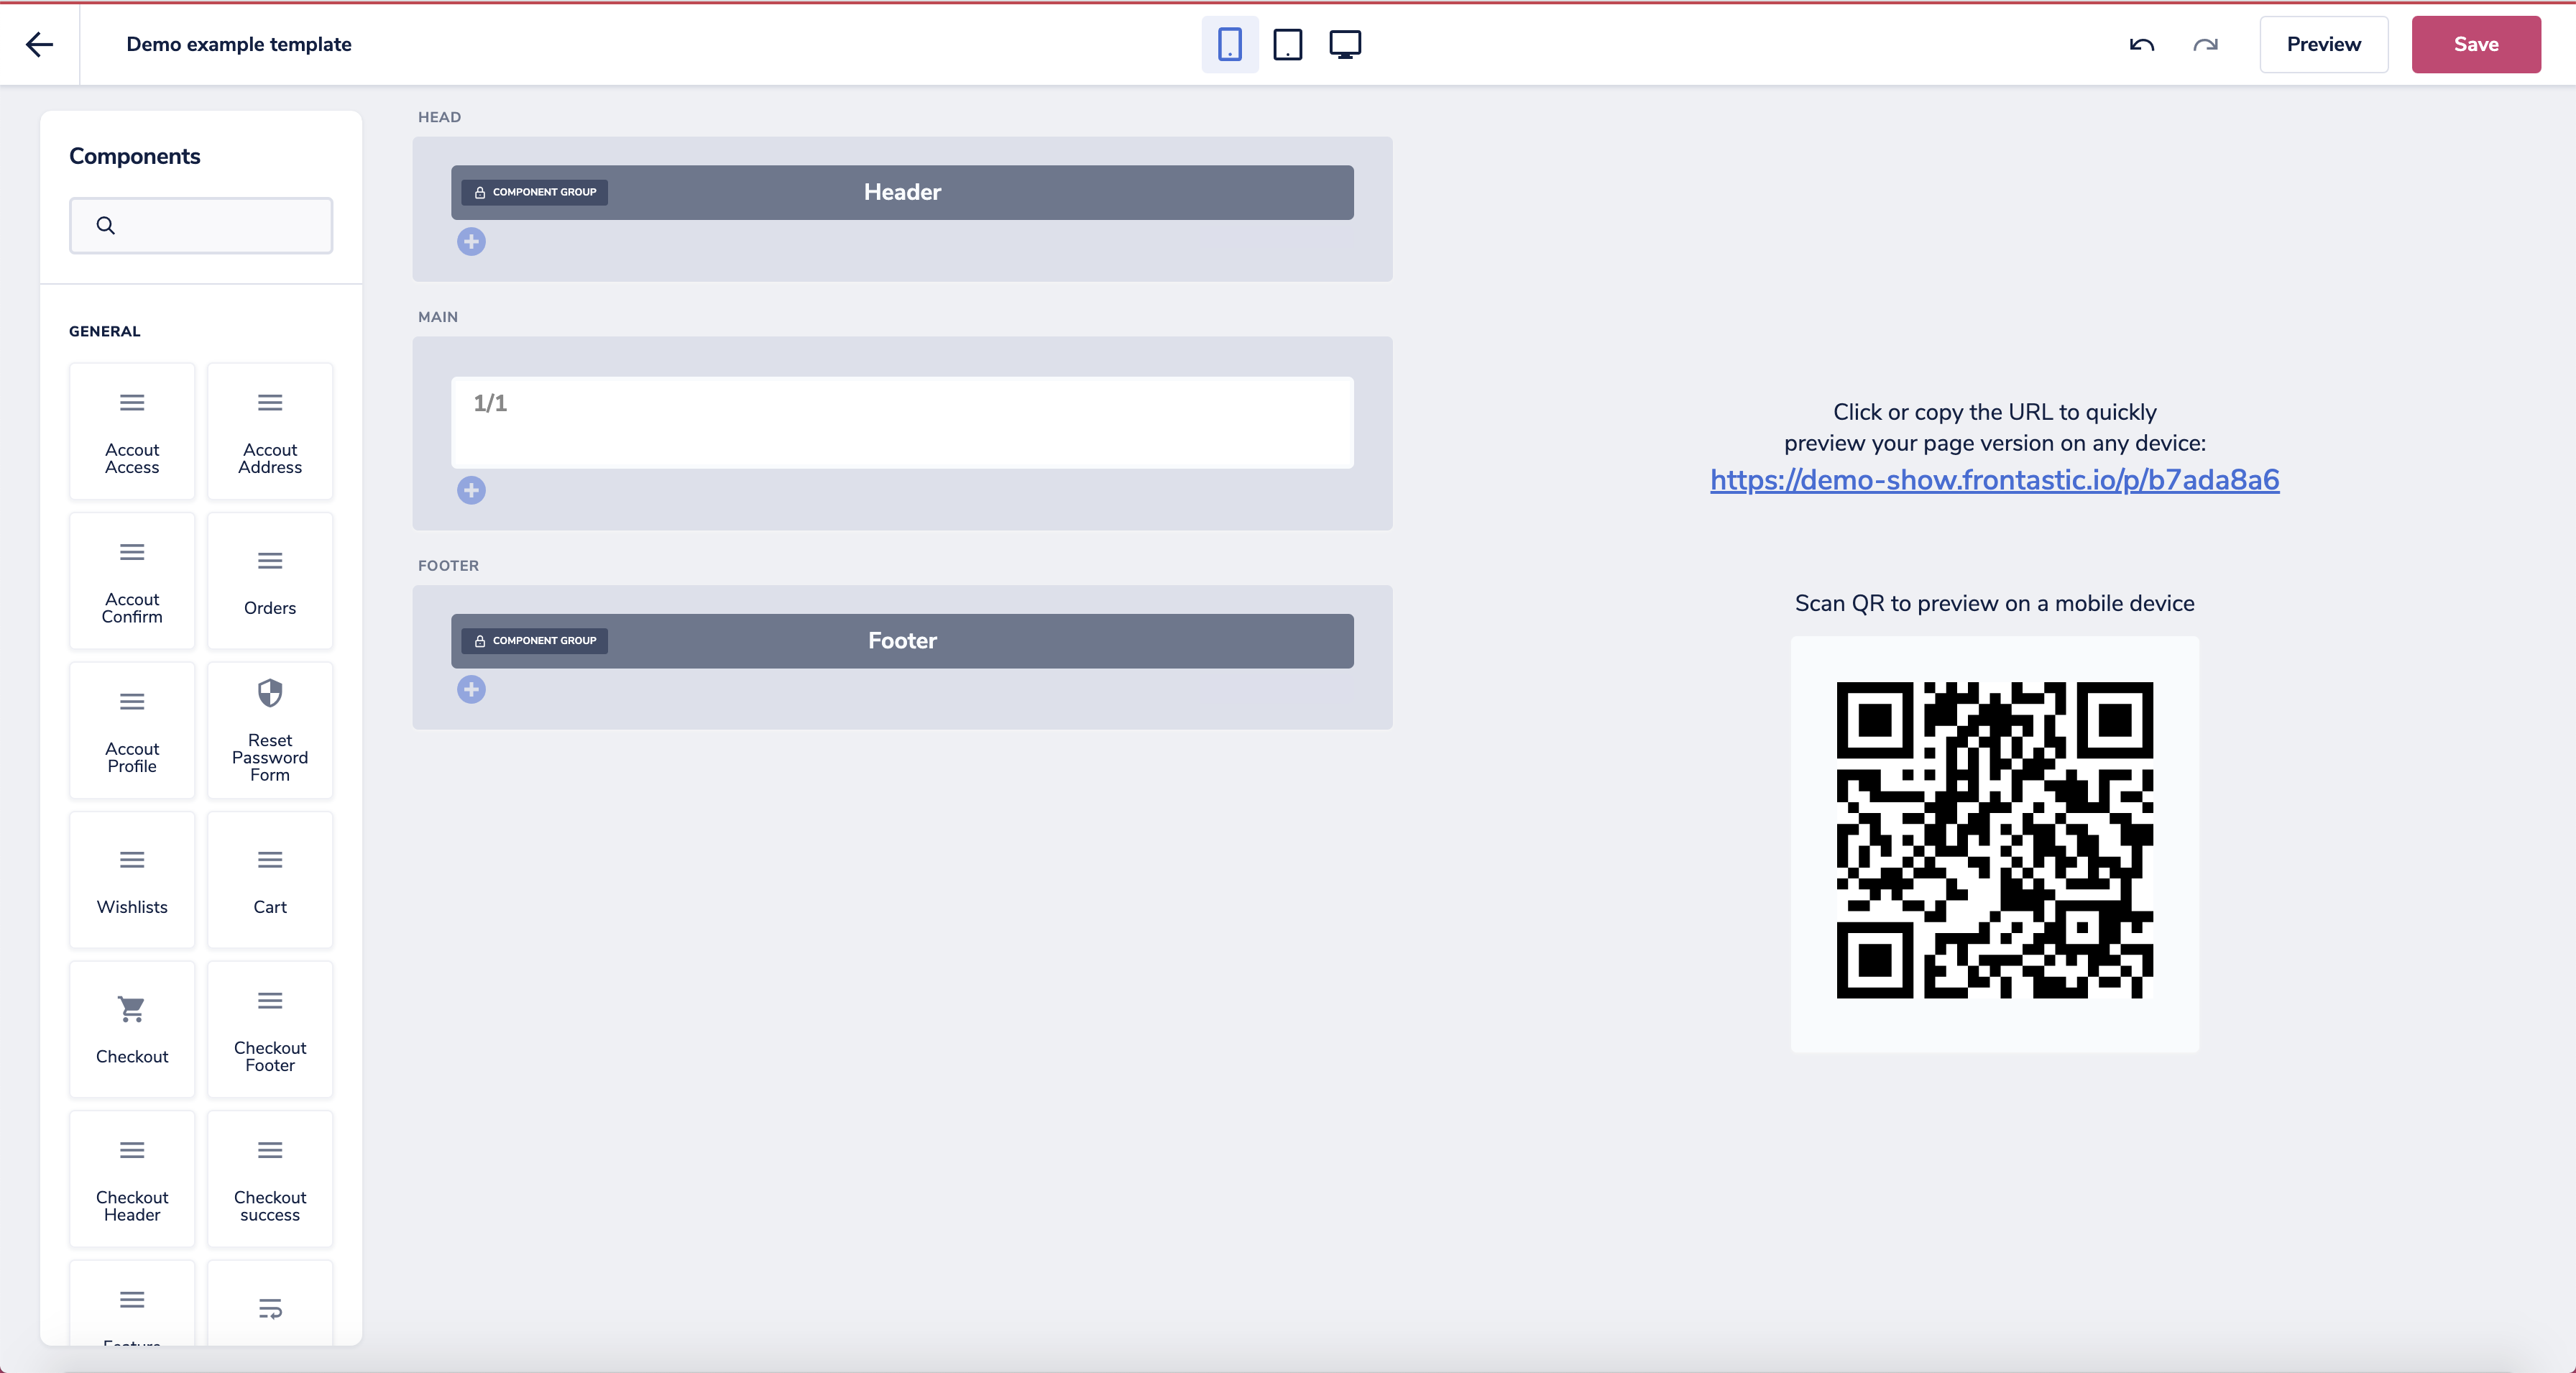Add a row below the Header group
The height and width of the screenshot is (1373, 2576).
coord(471,242)
